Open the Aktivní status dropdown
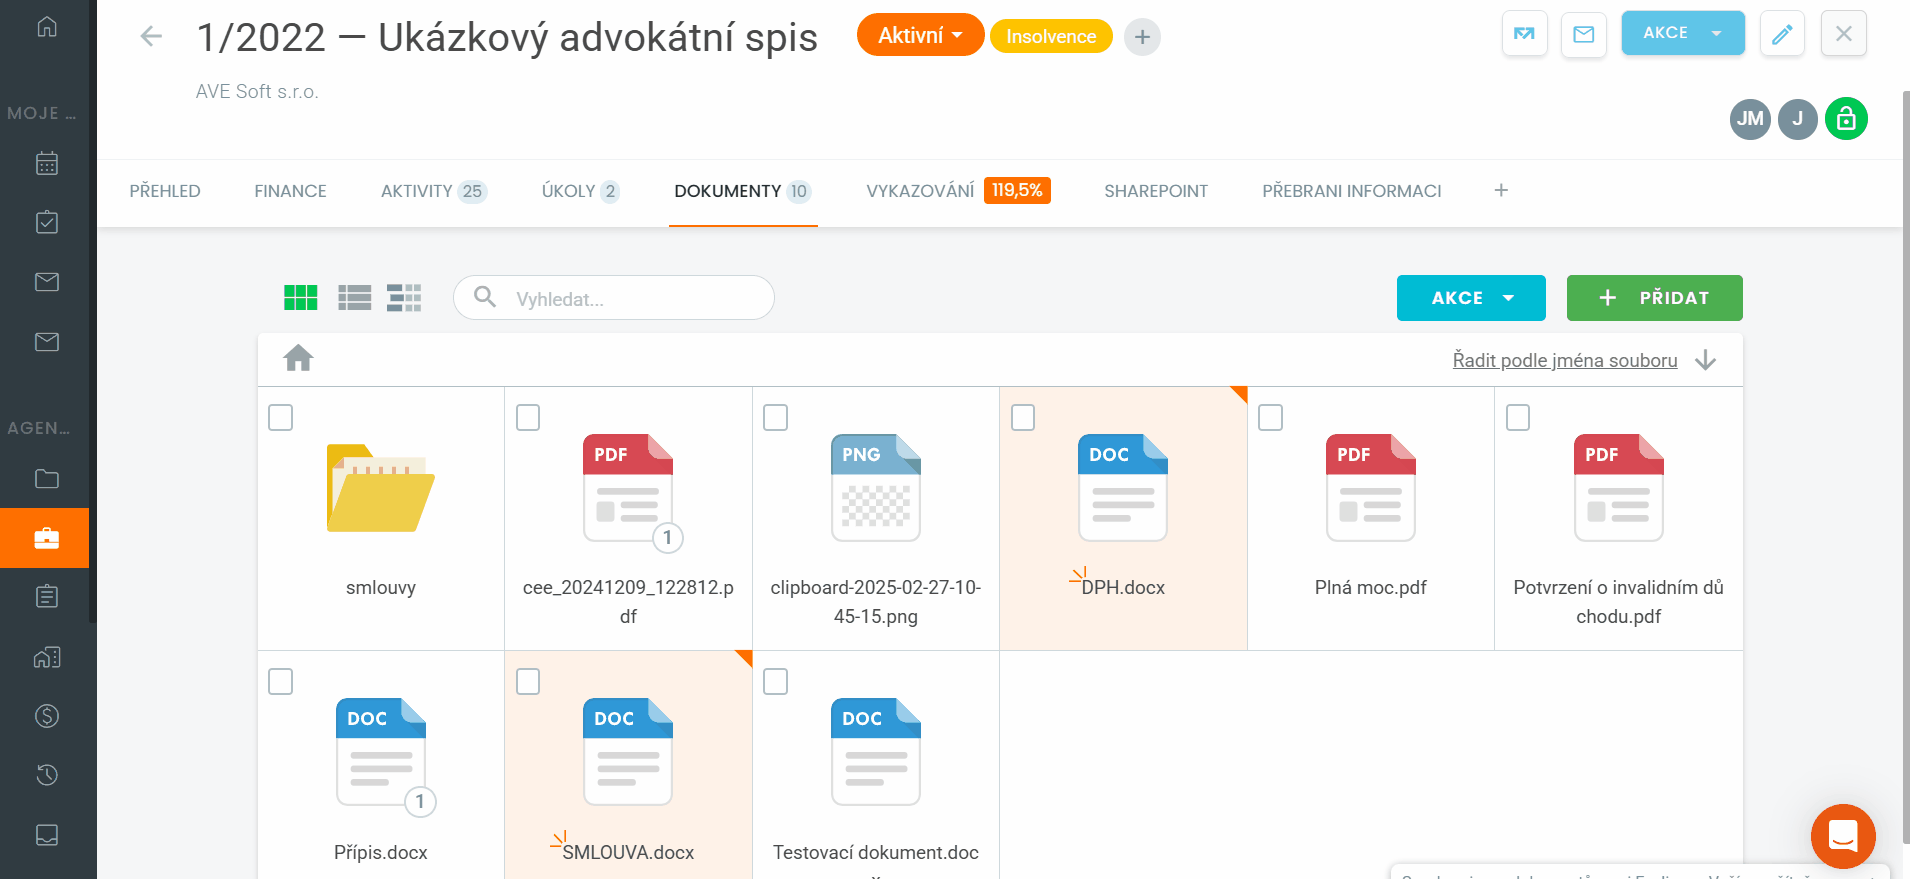The width and height of the screenshot is (1910, 879). click(x=920, y=36)
